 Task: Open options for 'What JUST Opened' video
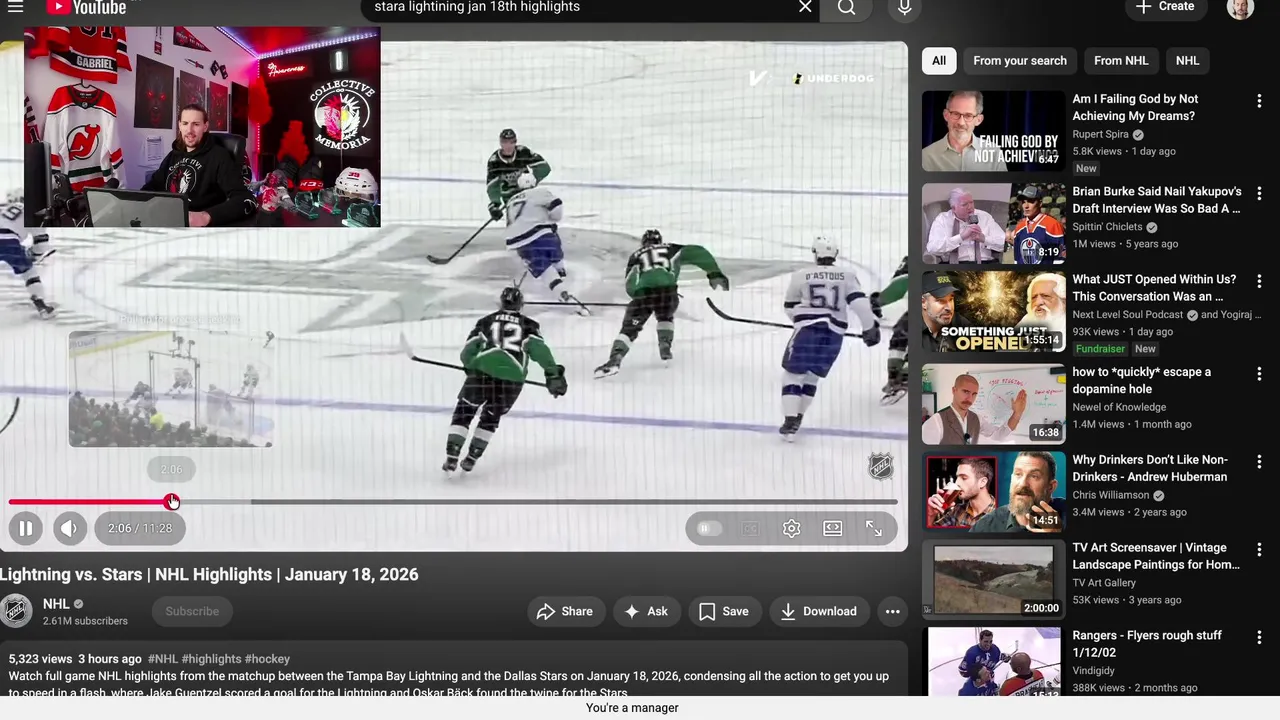point(1259,281)
